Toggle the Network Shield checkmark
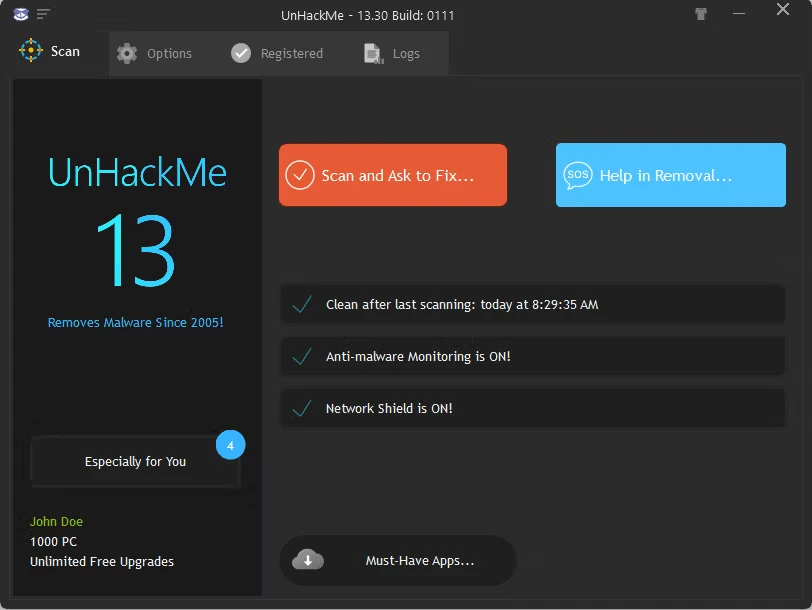 (x=301, y=409)
